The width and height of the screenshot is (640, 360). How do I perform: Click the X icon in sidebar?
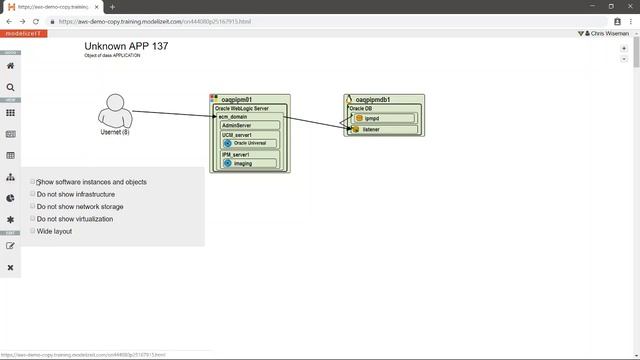(10, 267)
